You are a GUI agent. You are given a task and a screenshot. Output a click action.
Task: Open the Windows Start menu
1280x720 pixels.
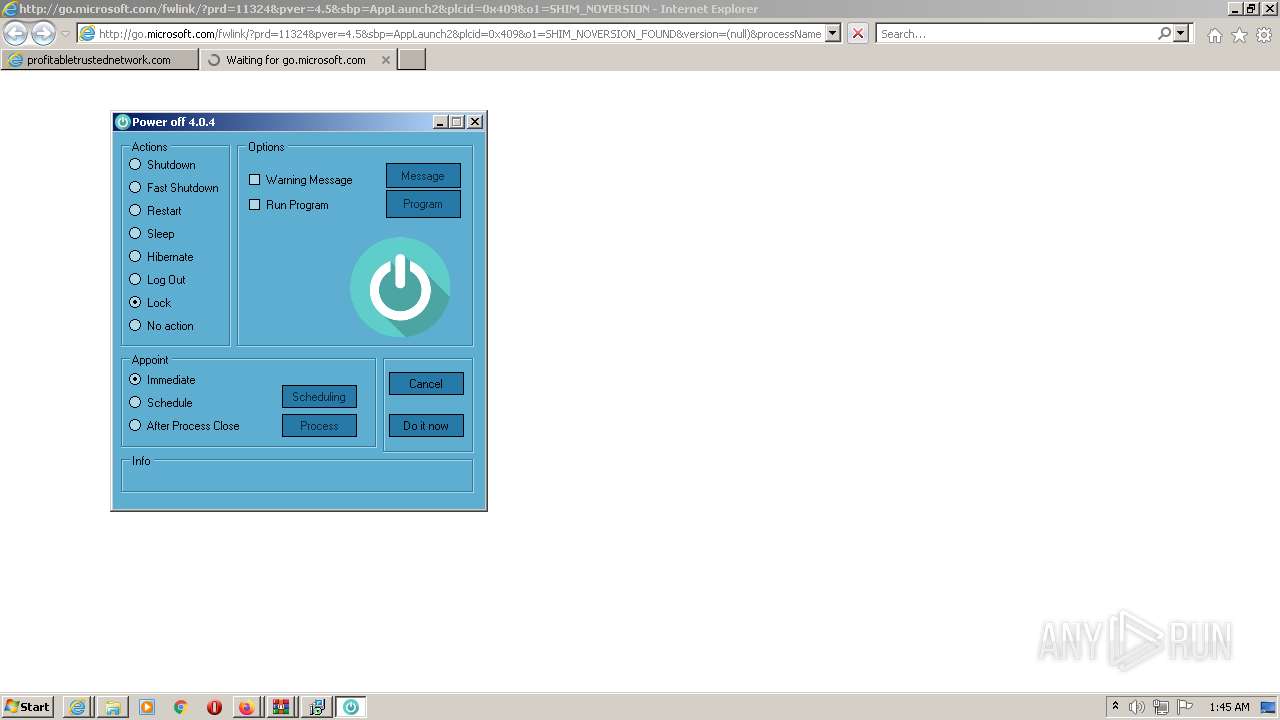click(x=27, y=707)
